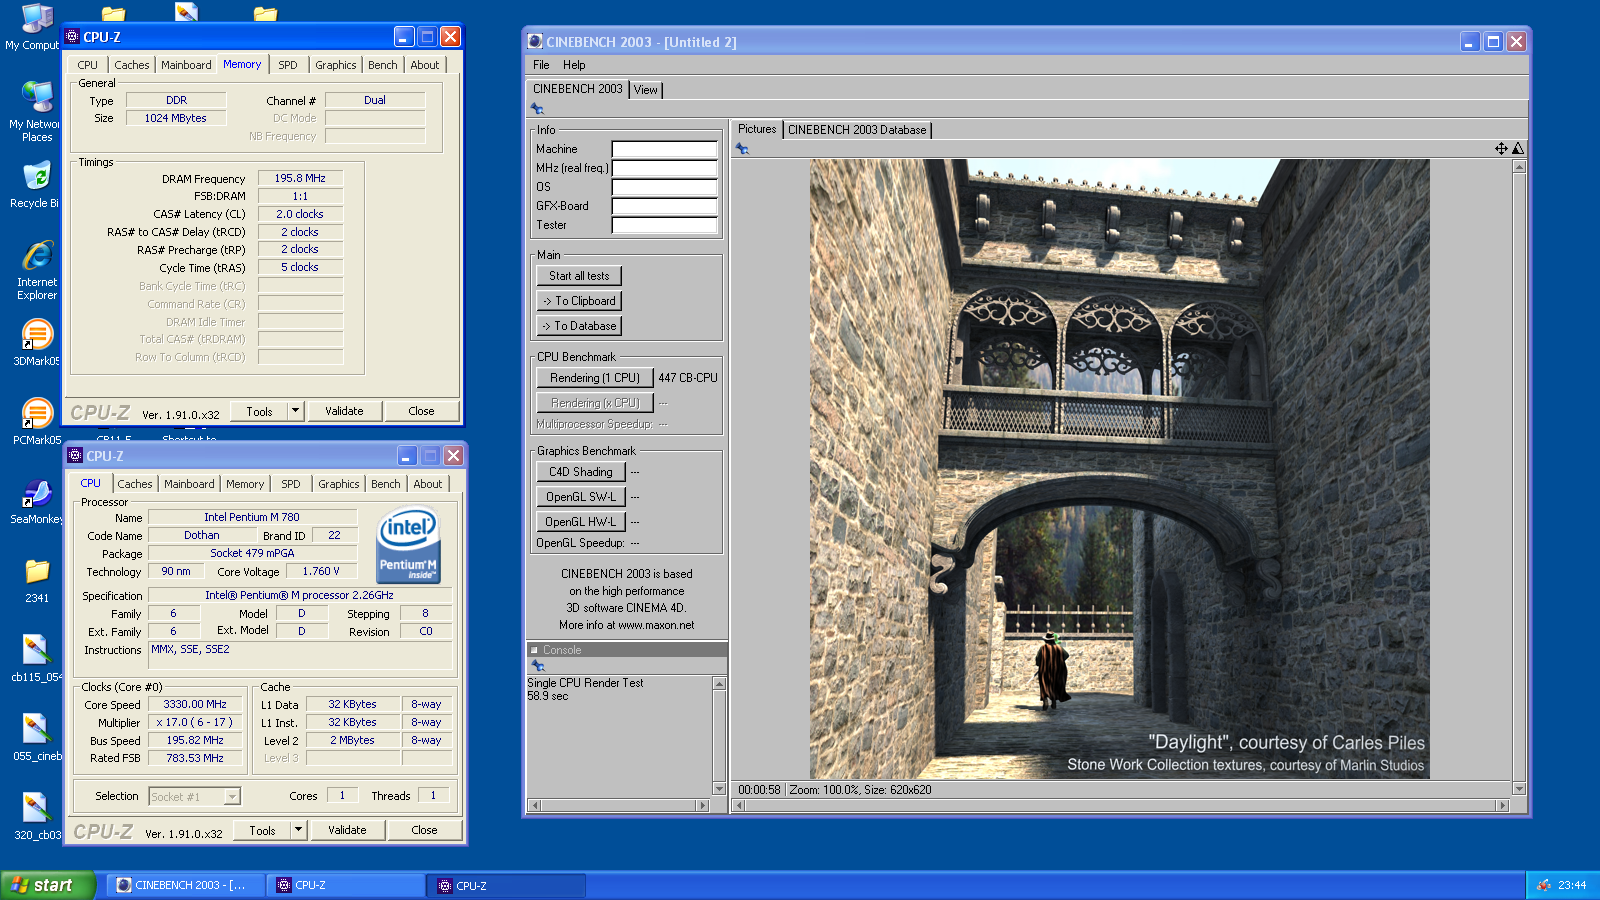
Task: Select the move/pan picture icon
Action: [x=1501, y=148]
